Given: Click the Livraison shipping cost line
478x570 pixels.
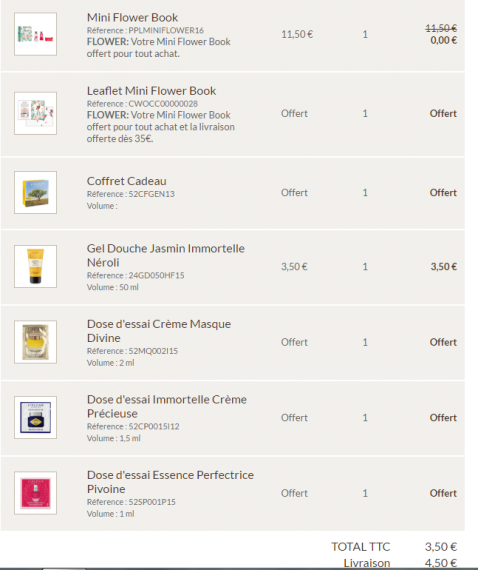Looking at the screenshot, I should (400, 563).
